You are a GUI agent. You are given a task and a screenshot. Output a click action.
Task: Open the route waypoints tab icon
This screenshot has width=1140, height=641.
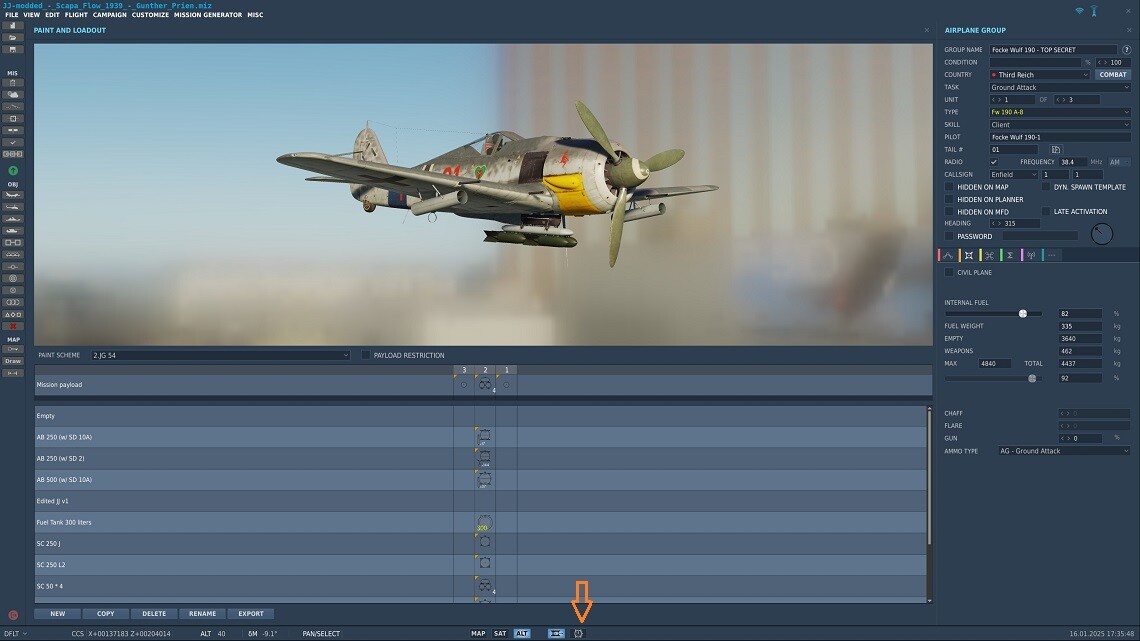click(948, 255)
